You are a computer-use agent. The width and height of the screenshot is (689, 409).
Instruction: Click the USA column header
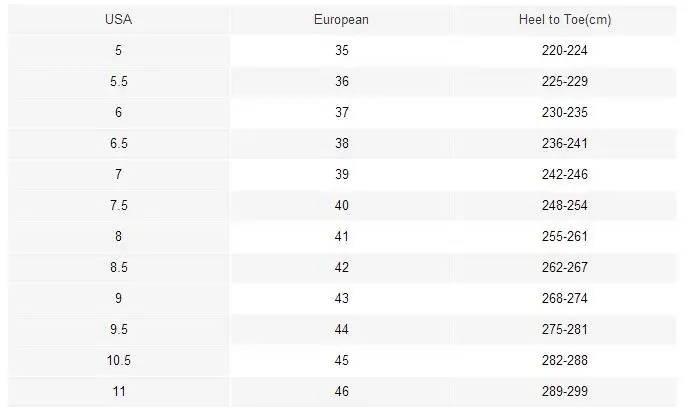point(118,19)
